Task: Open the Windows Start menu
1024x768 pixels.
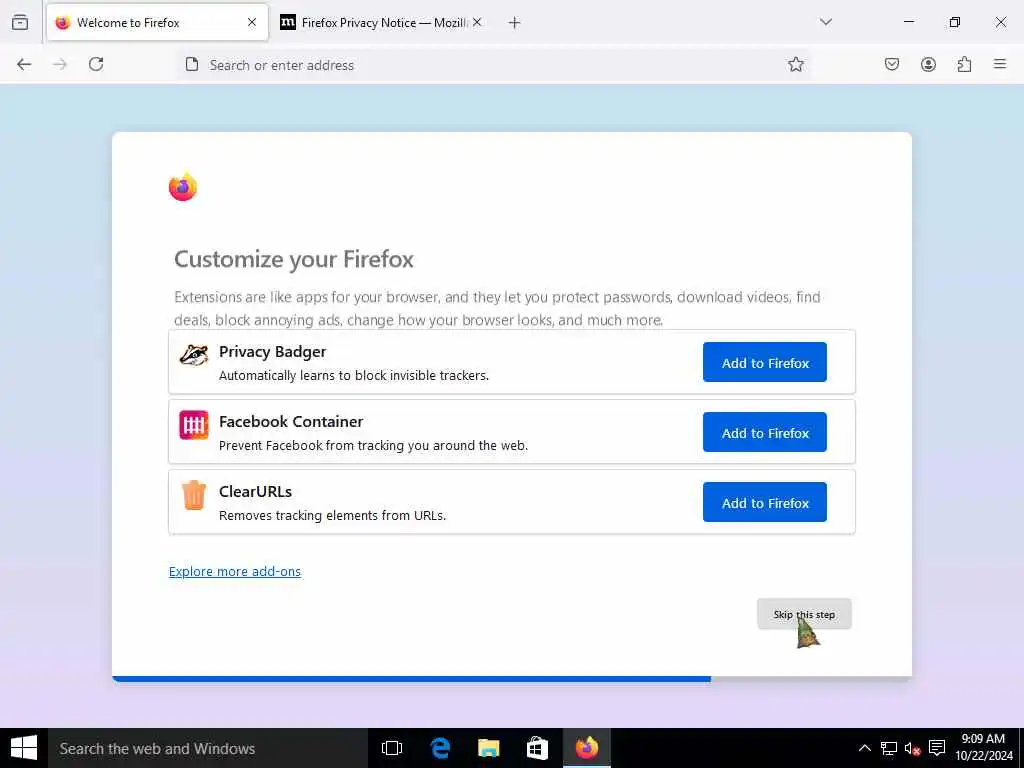Action: [x=24, y=748]
